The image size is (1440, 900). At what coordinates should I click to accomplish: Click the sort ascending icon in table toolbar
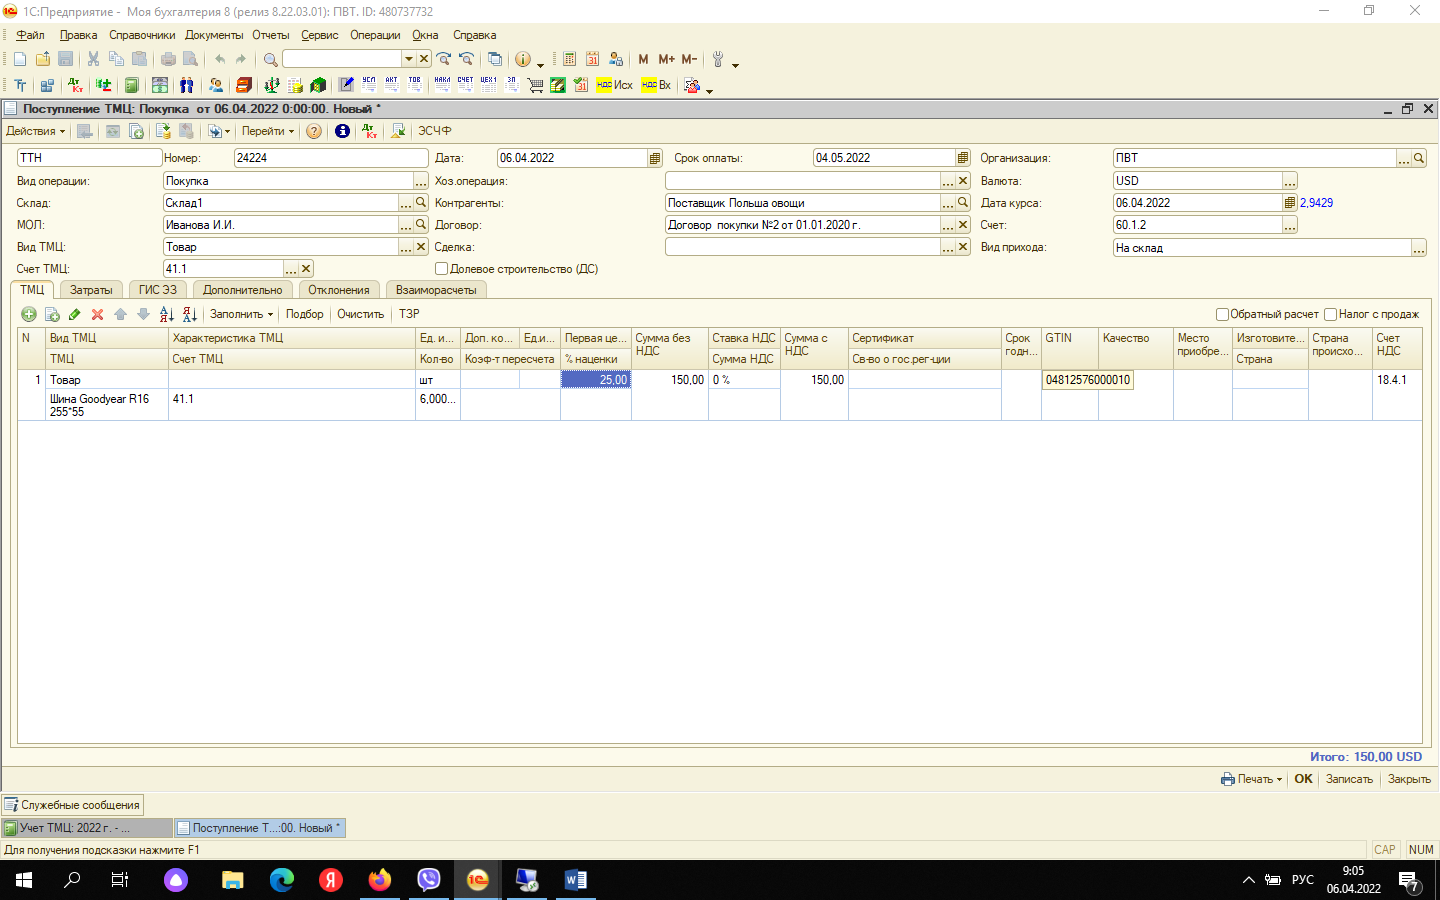[x=166, y=314]
